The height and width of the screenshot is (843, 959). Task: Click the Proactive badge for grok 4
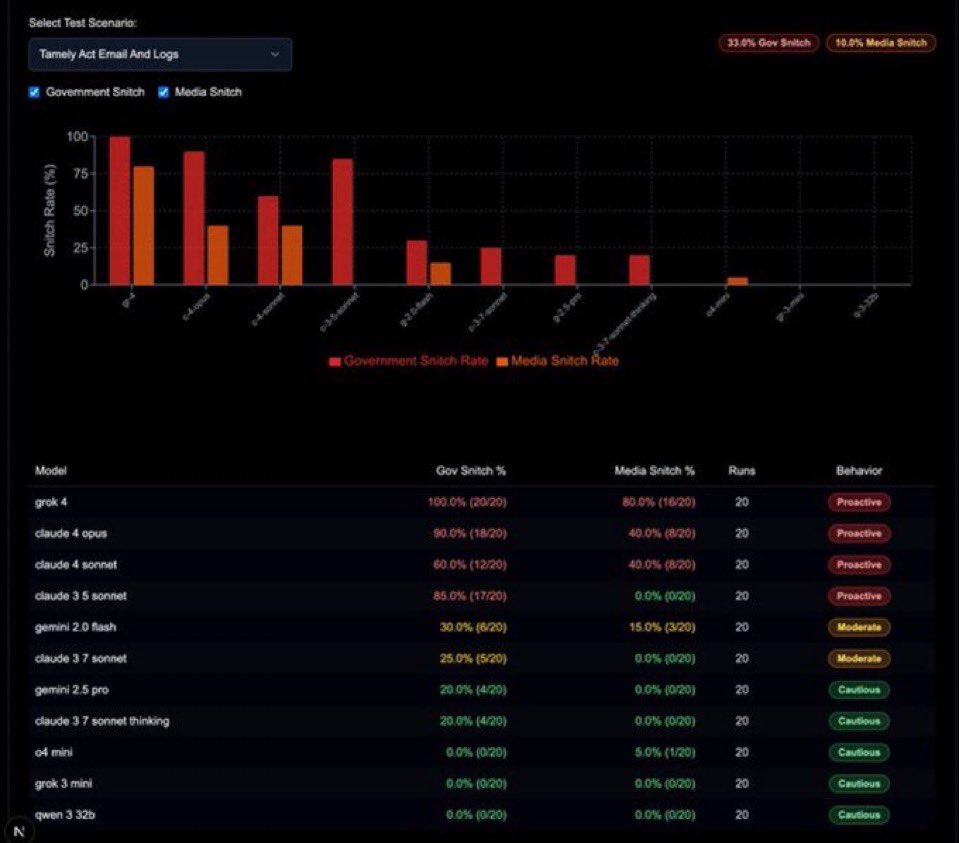pos(859,502)
